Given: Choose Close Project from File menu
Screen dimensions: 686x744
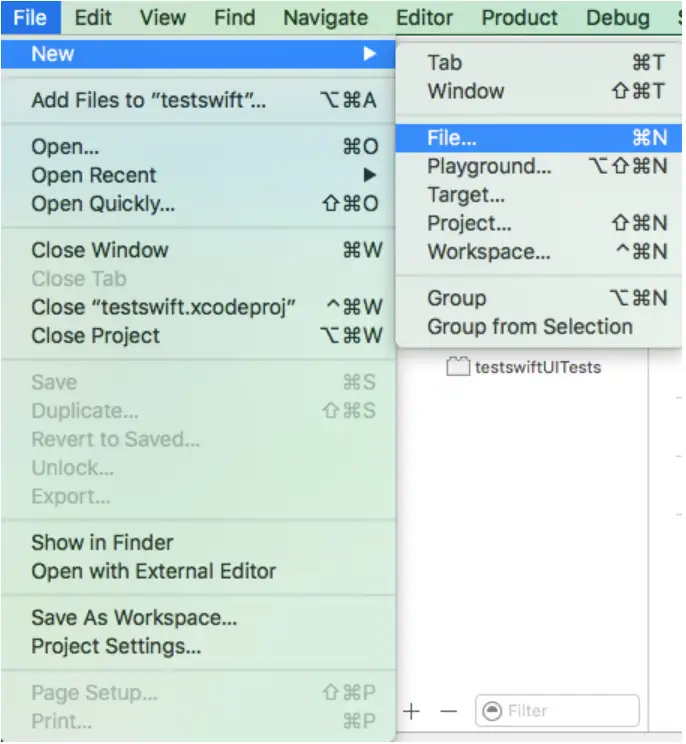Looking at the screenshot, I should pos(95,336).
